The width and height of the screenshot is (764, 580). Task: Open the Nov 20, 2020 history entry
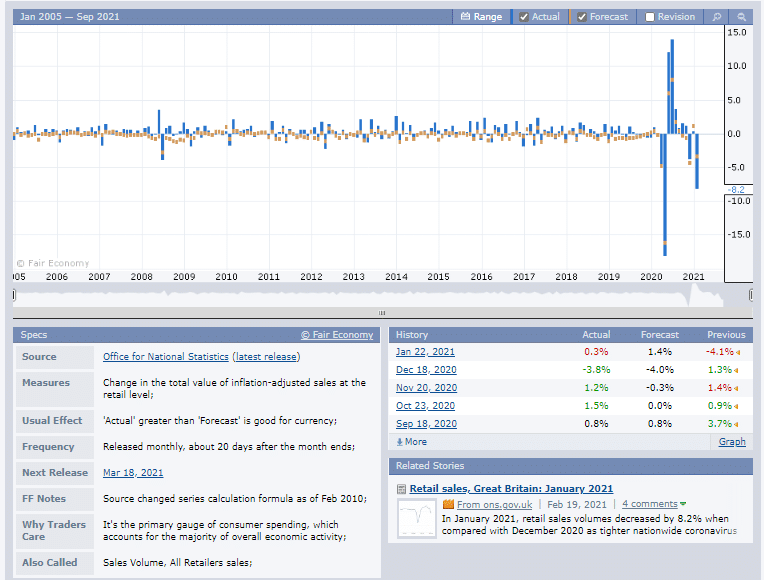[426, 388]
